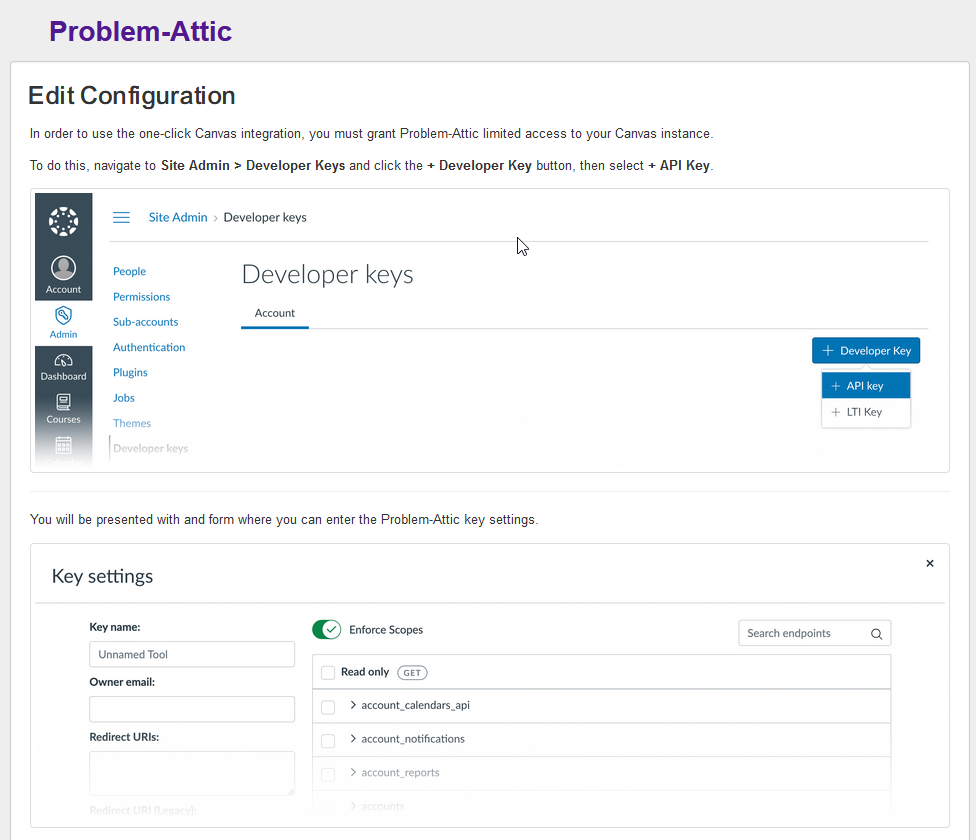Check the account_calendars_api checkbox
Screen dimensions: 976x840
click(x=328, y=707)
